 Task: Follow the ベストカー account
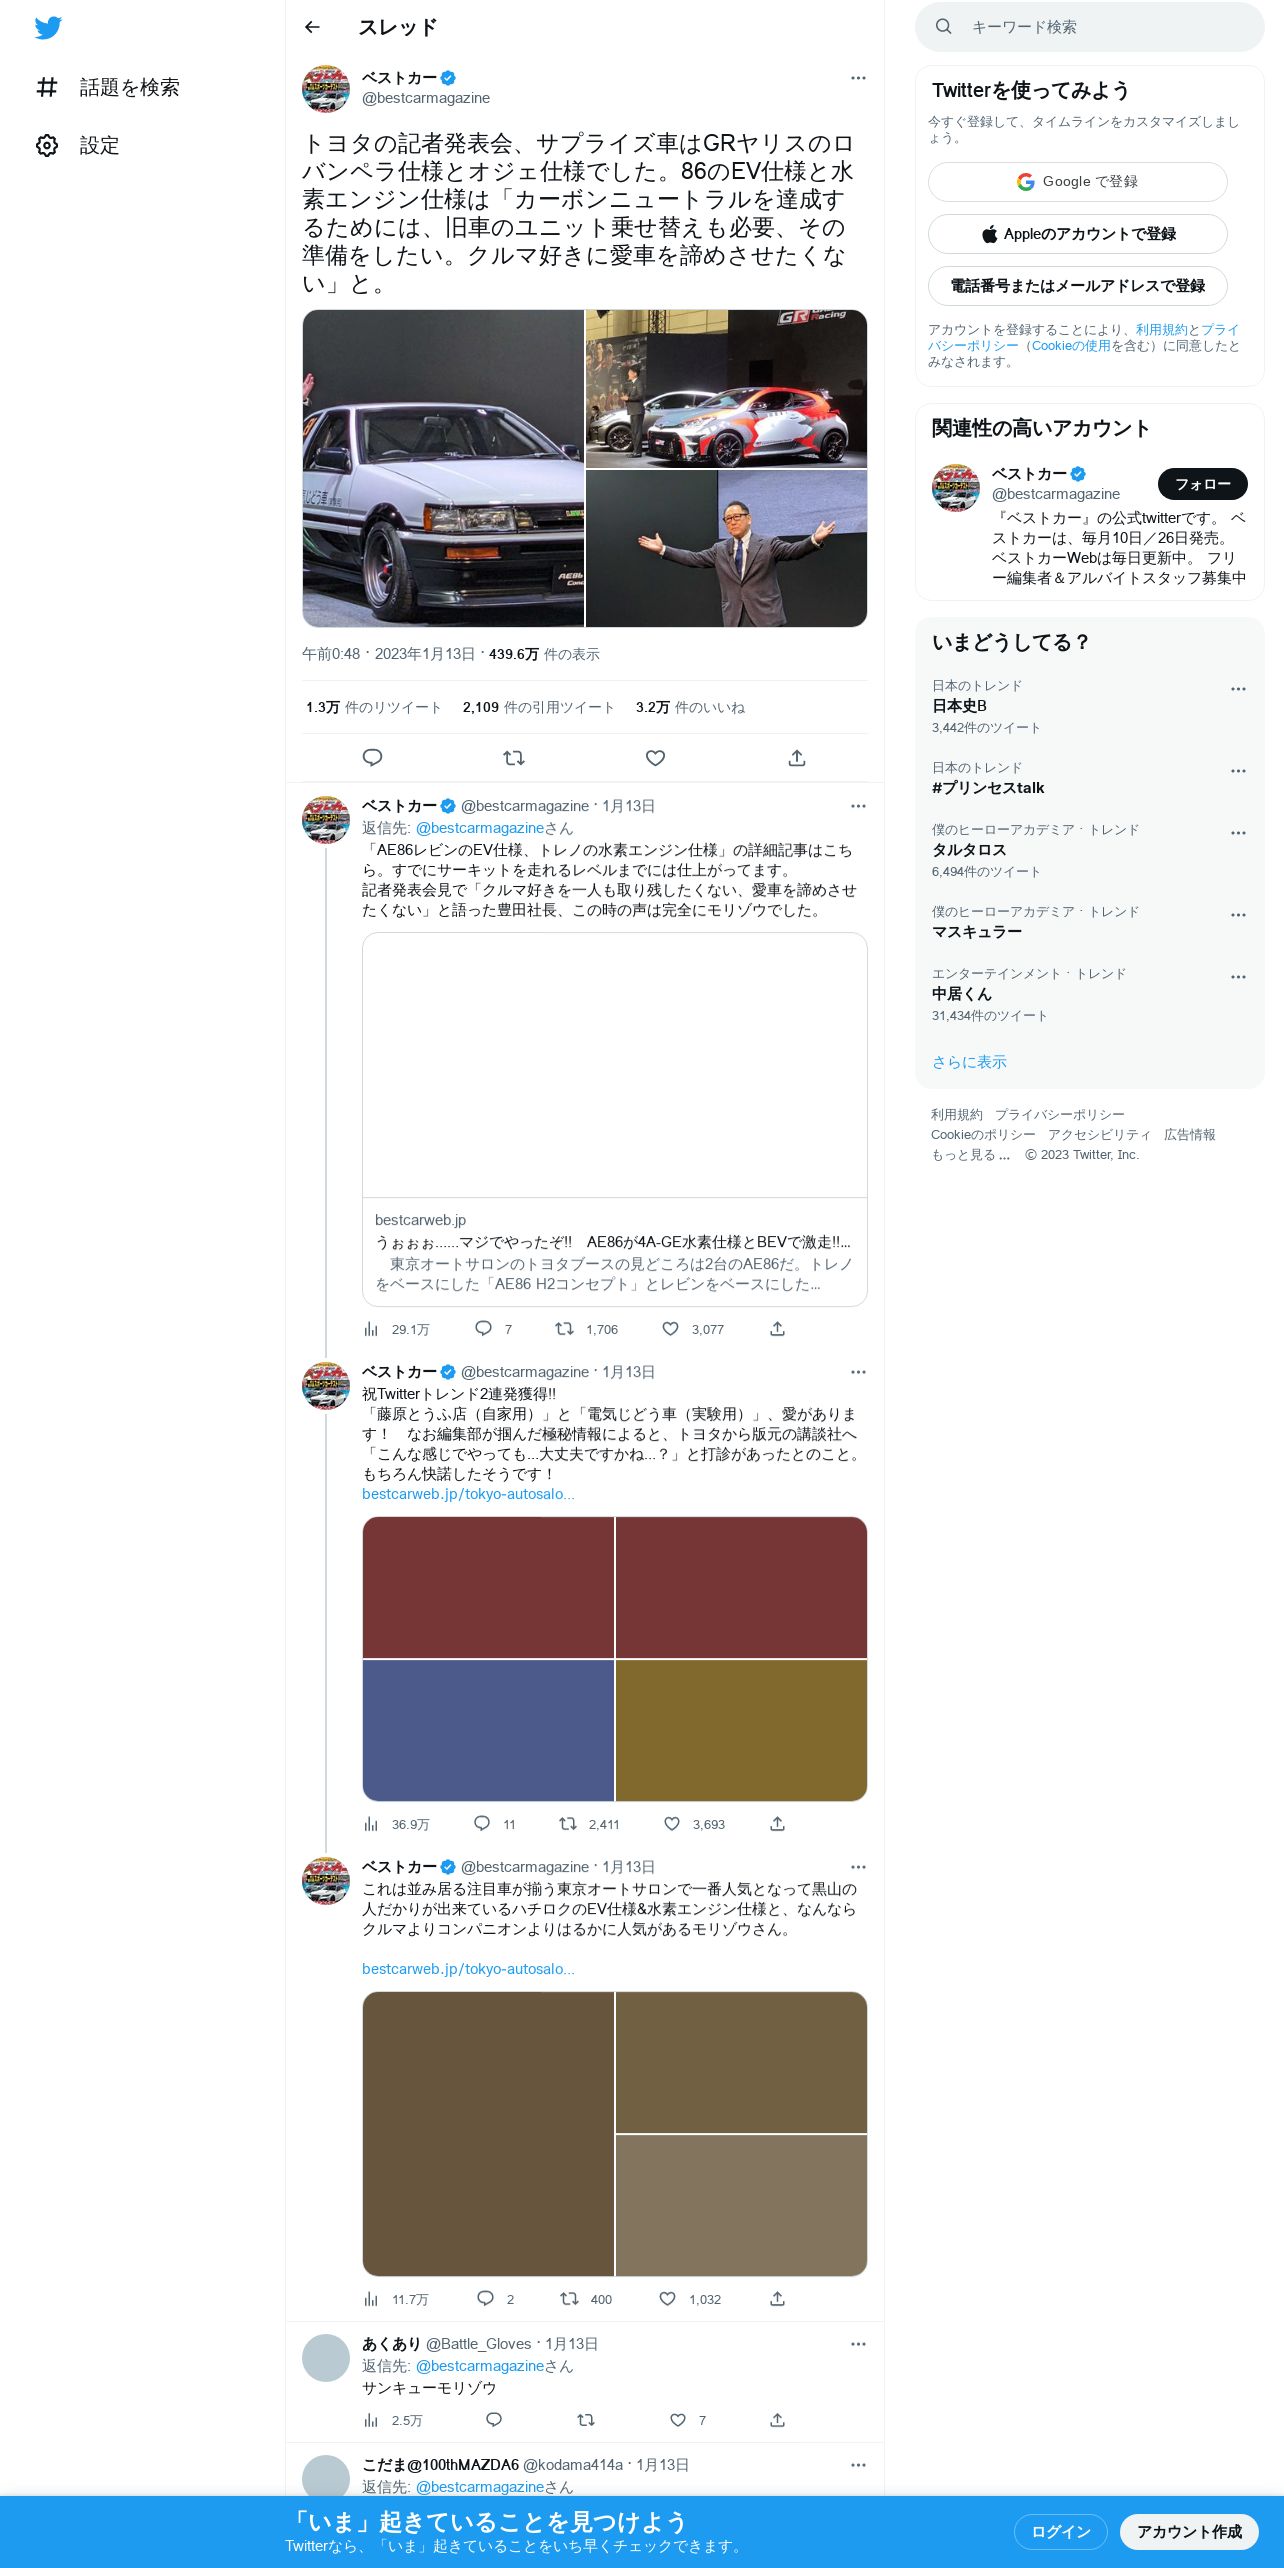coord(1202,484)
